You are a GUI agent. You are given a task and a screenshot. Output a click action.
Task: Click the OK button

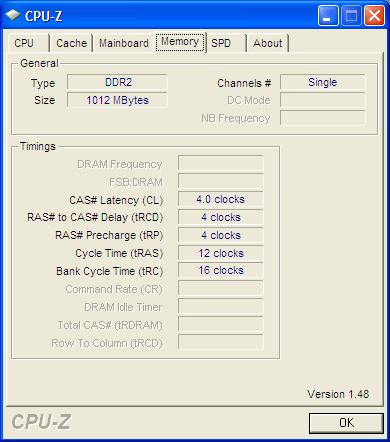(x=346, y=423)
